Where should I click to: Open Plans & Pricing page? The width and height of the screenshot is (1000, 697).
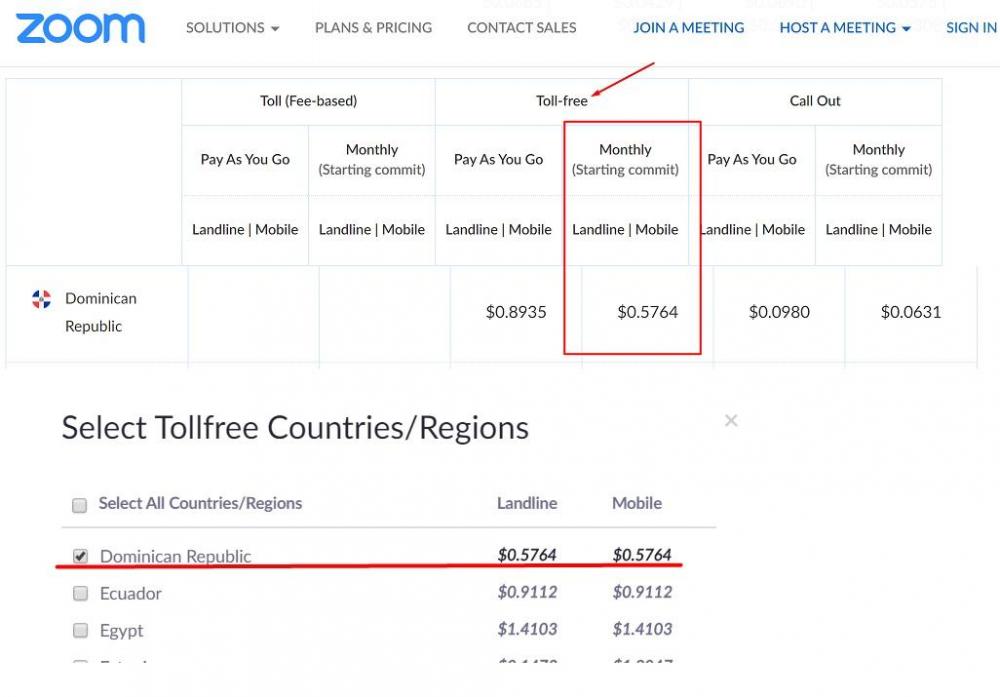tap(373, 28)
